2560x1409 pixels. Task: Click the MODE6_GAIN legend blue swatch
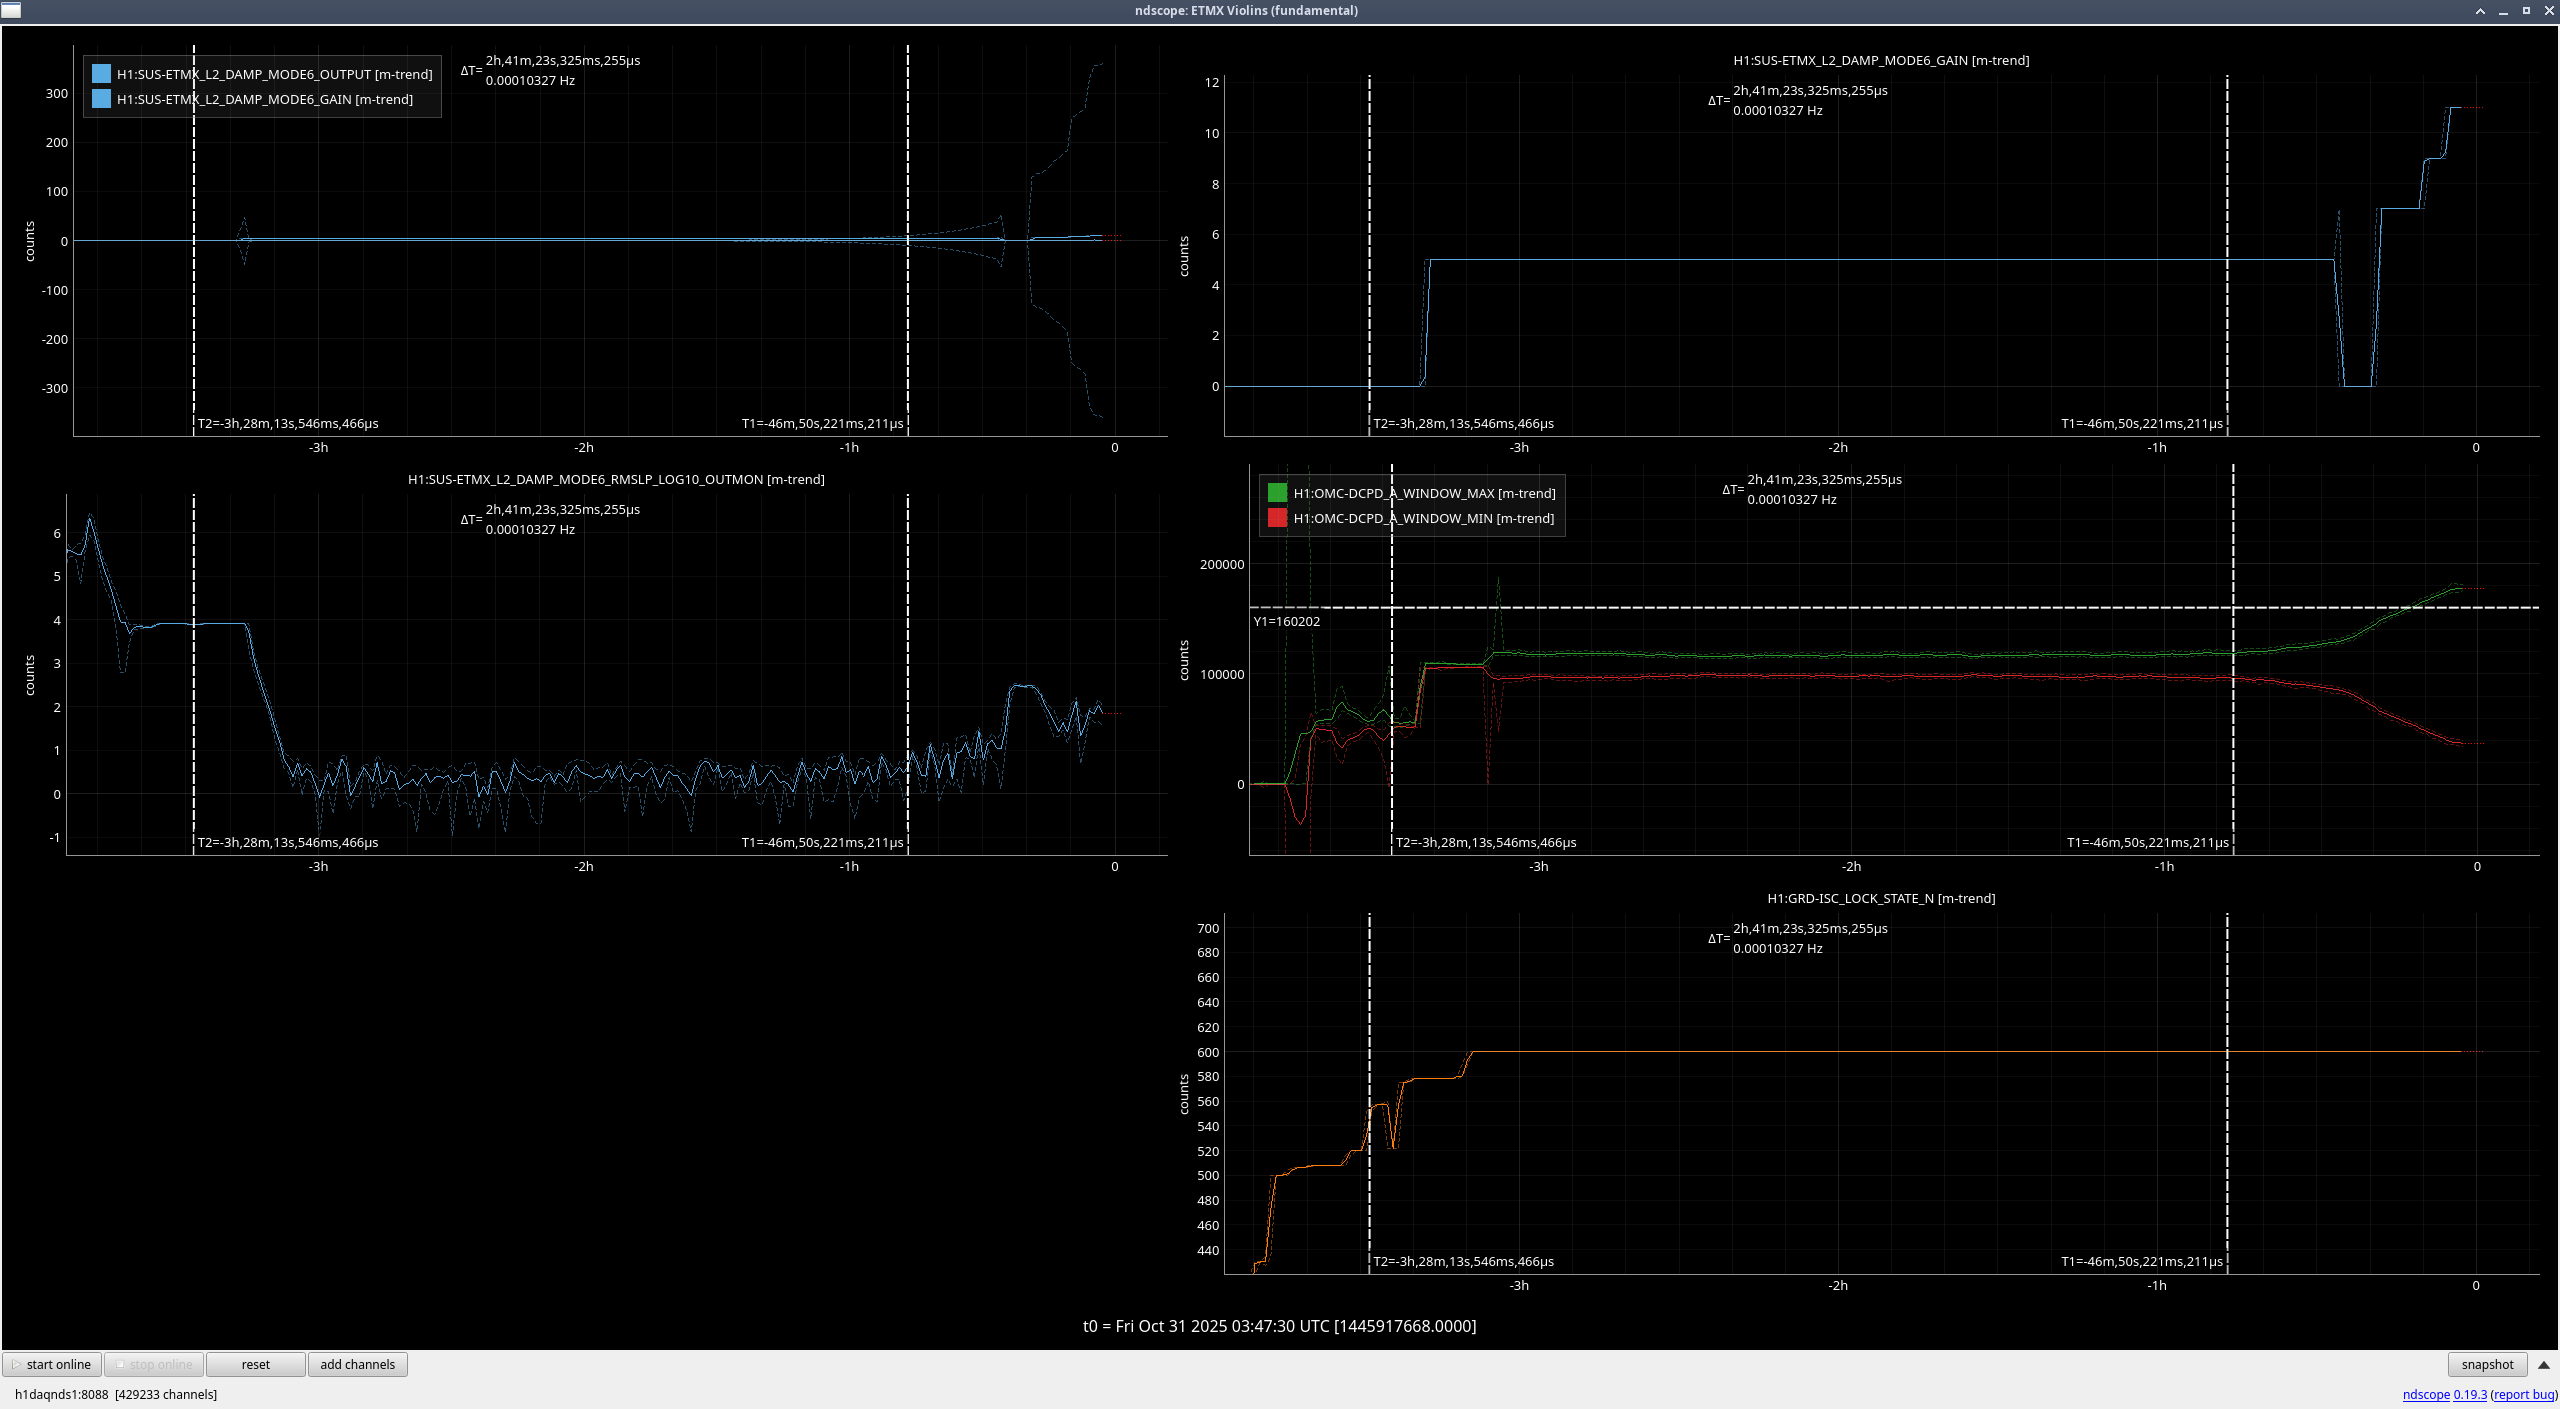pos(101,99)
